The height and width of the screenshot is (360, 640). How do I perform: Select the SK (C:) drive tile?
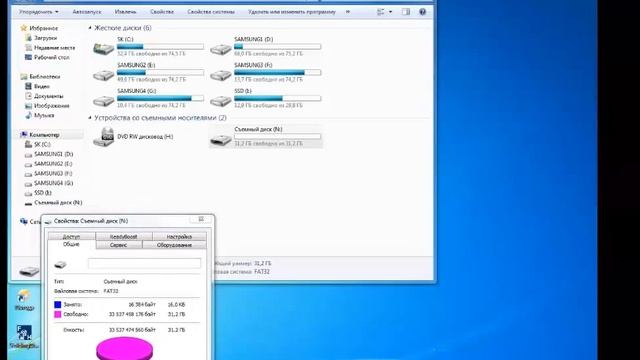(x=148, y=47)
